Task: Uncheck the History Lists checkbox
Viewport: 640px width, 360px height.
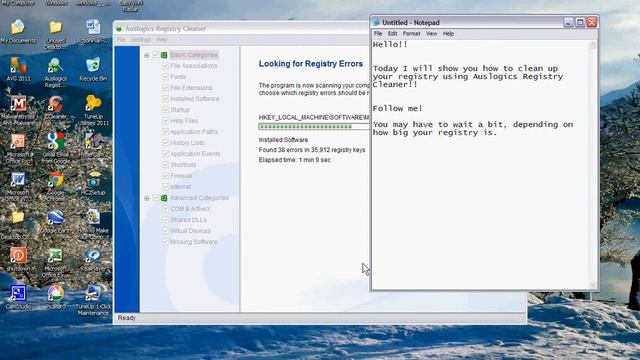Action: (x=166, y=143)
